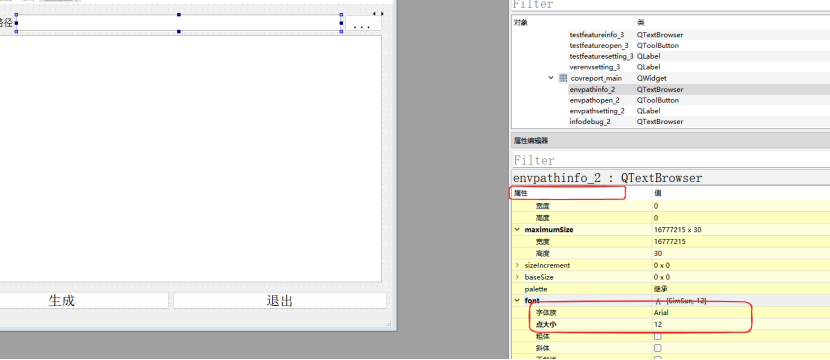Screen dimensions: 830x360
Task: Expand the baseSize property
Action: [x=517, y=277]
